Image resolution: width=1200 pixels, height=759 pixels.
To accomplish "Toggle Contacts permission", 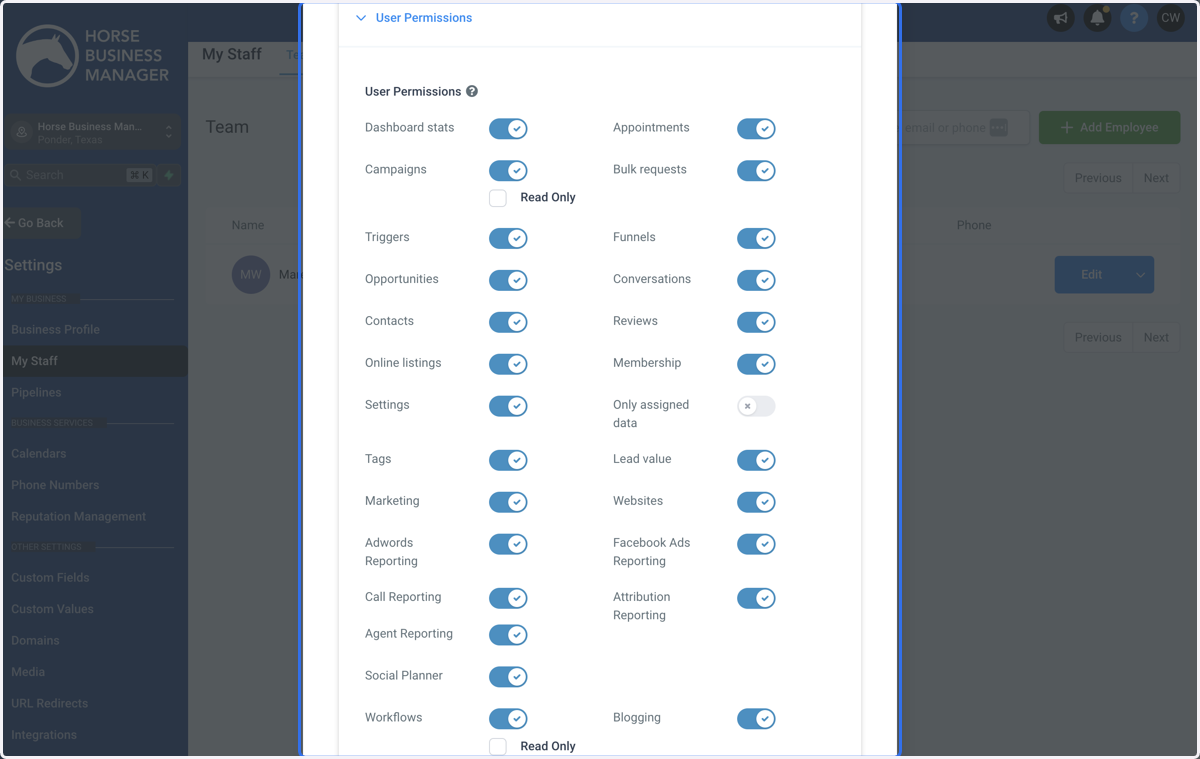I will pyautogui.click(x=508, y=323).
